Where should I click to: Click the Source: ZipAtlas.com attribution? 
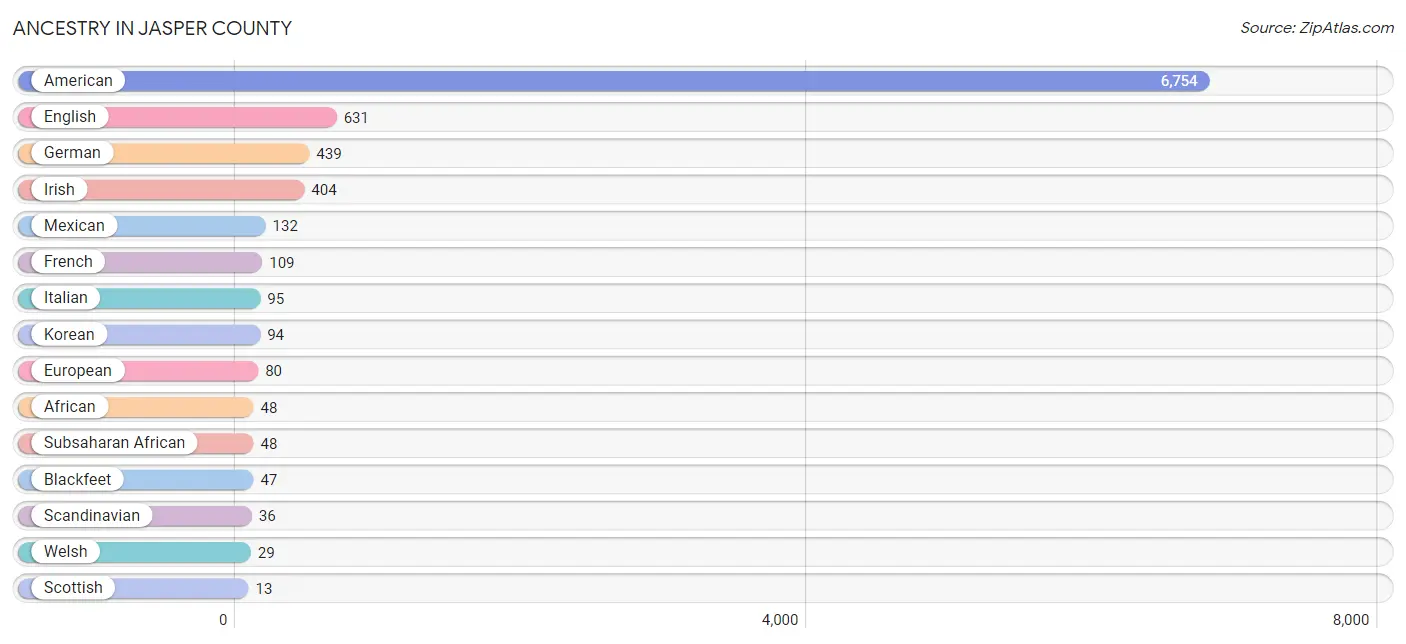click(x=1317, y=28)
